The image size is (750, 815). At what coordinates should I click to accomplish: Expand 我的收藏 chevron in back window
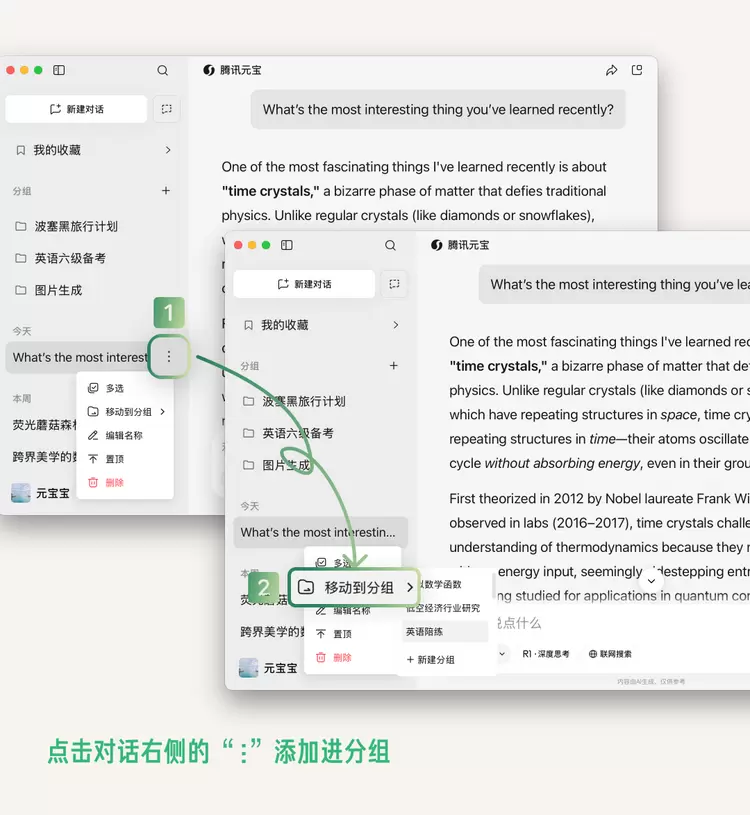[168, 150]
